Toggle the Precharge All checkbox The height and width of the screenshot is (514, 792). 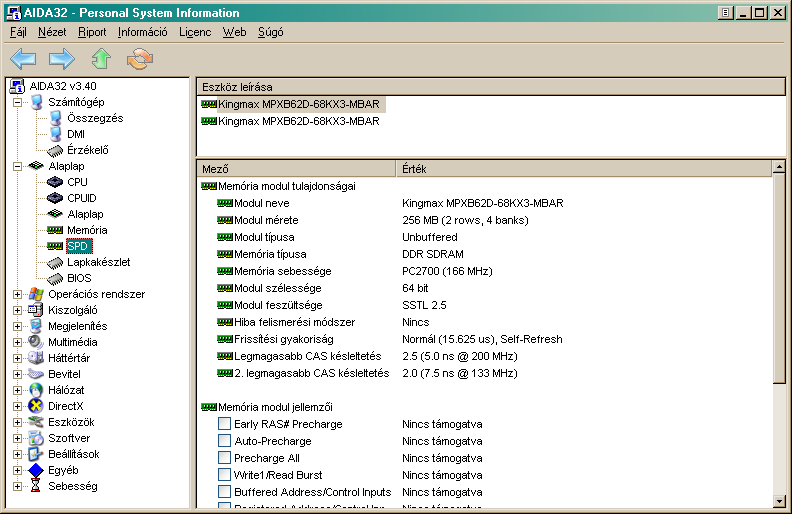[224, 458]
